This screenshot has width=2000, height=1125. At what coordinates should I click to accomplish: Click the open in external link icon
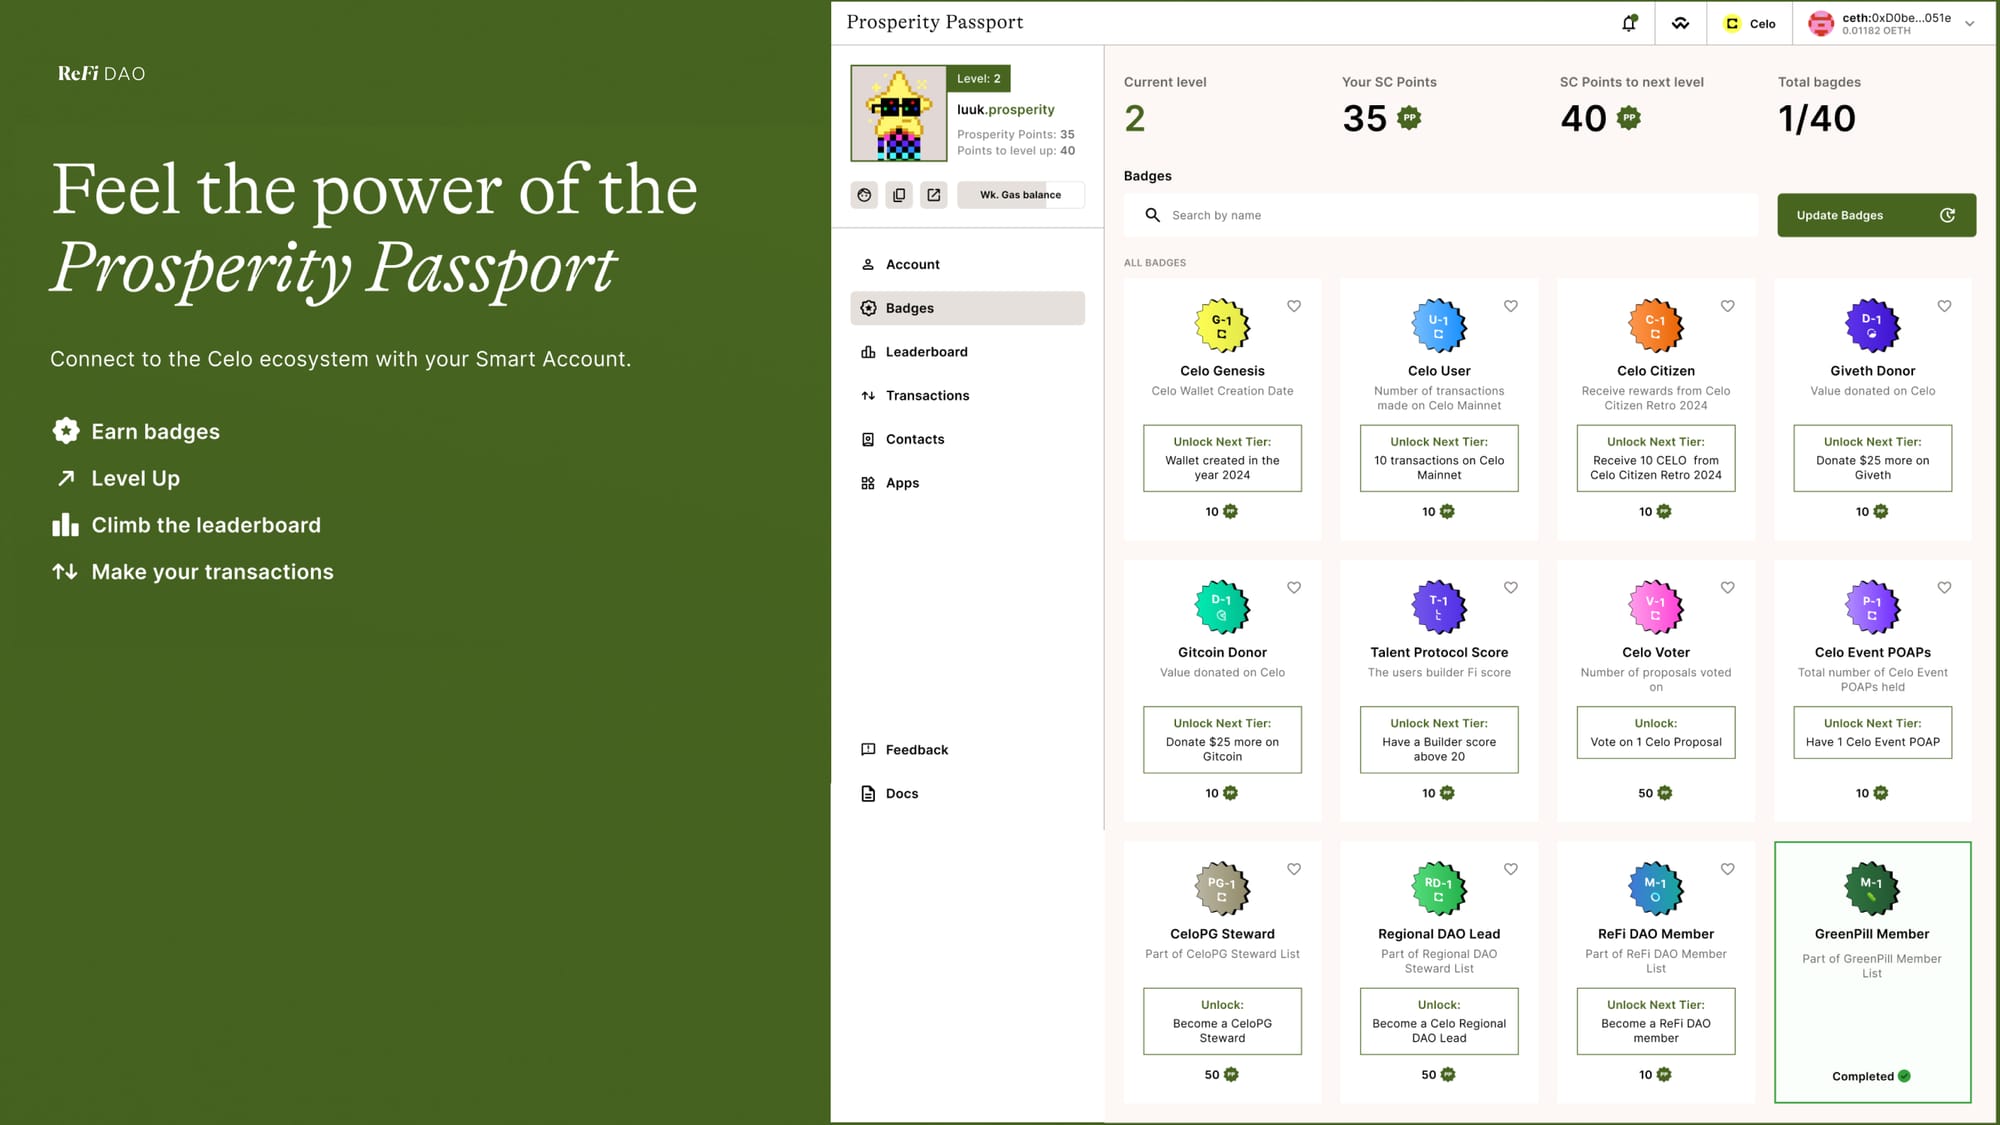[933, 195]
